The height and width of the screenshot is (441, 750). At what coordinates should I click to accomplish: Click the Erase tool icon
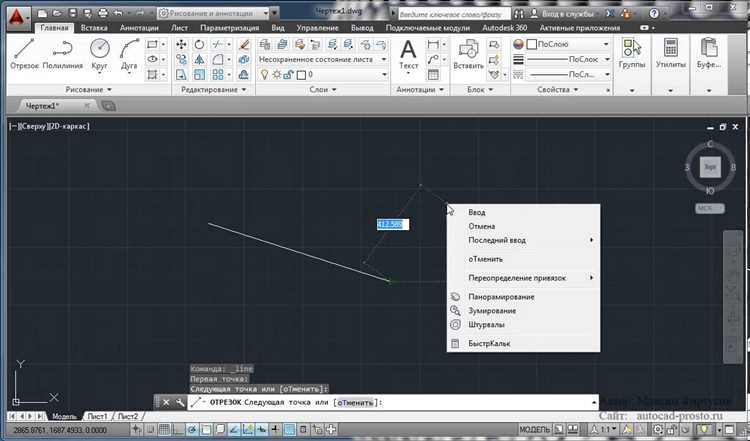pos(243,44)
